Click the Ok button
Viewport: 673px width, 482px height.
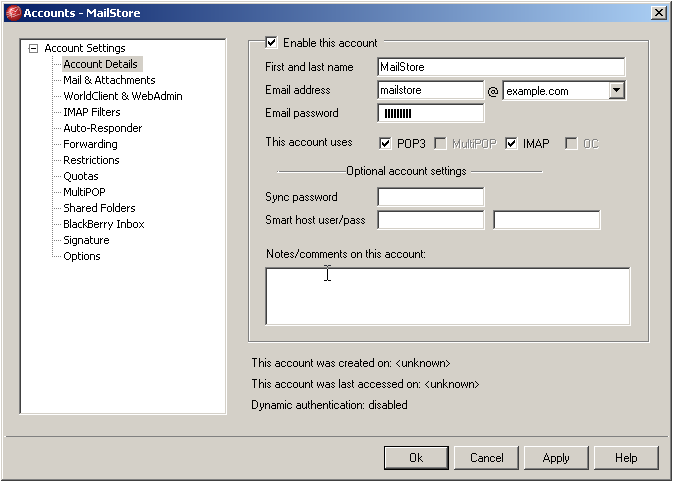(x=416, y=458)
